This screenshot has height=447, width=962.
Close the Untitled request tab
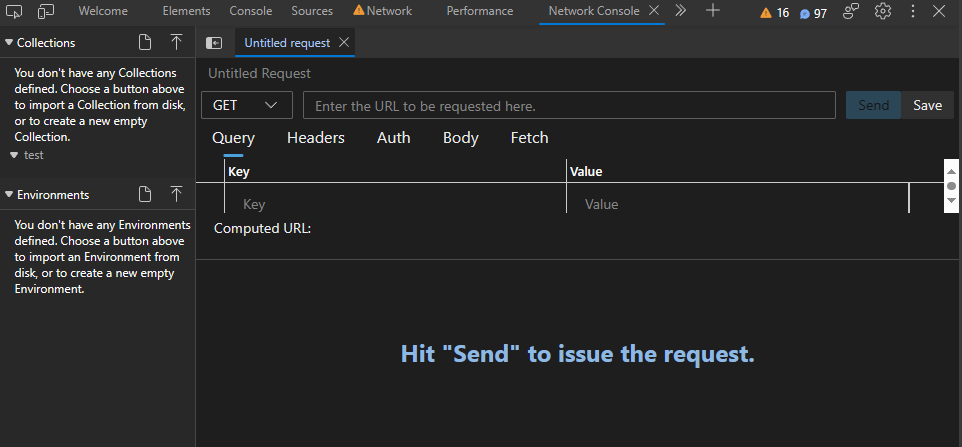coord(344,43)
